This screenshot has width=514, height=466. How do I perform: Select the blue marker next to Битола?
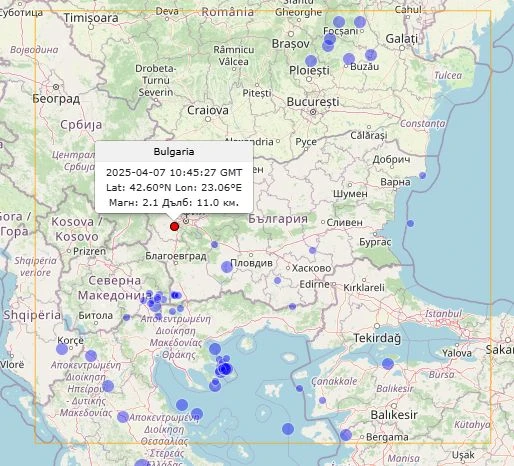pos(126,318)
